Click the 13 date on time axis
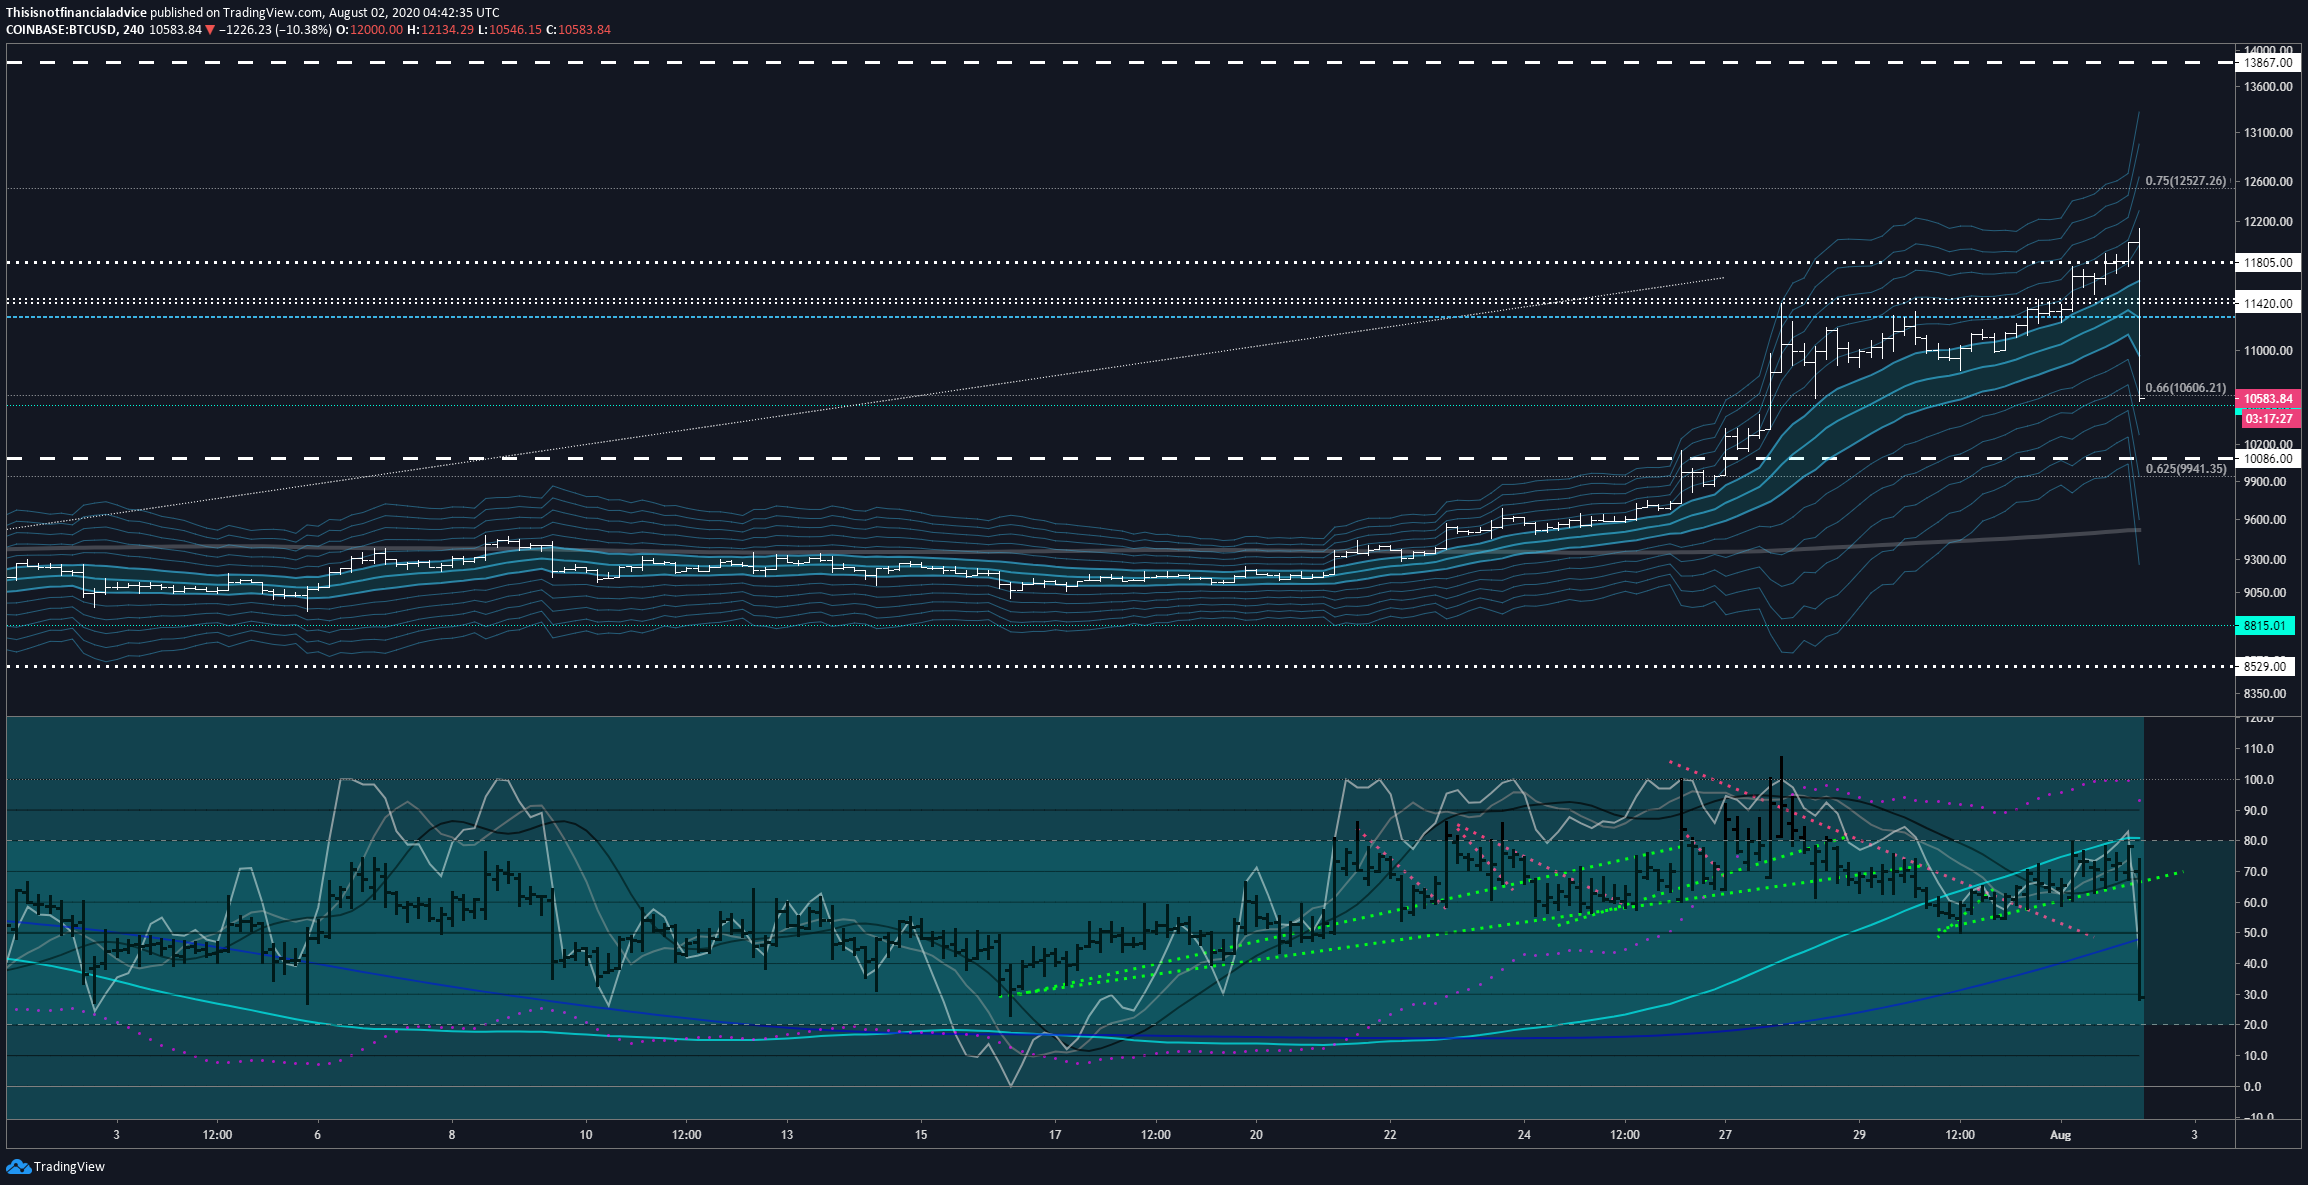This screenshot has width=2308, height=1185. pyautogui.click(x=787, y=1135)
